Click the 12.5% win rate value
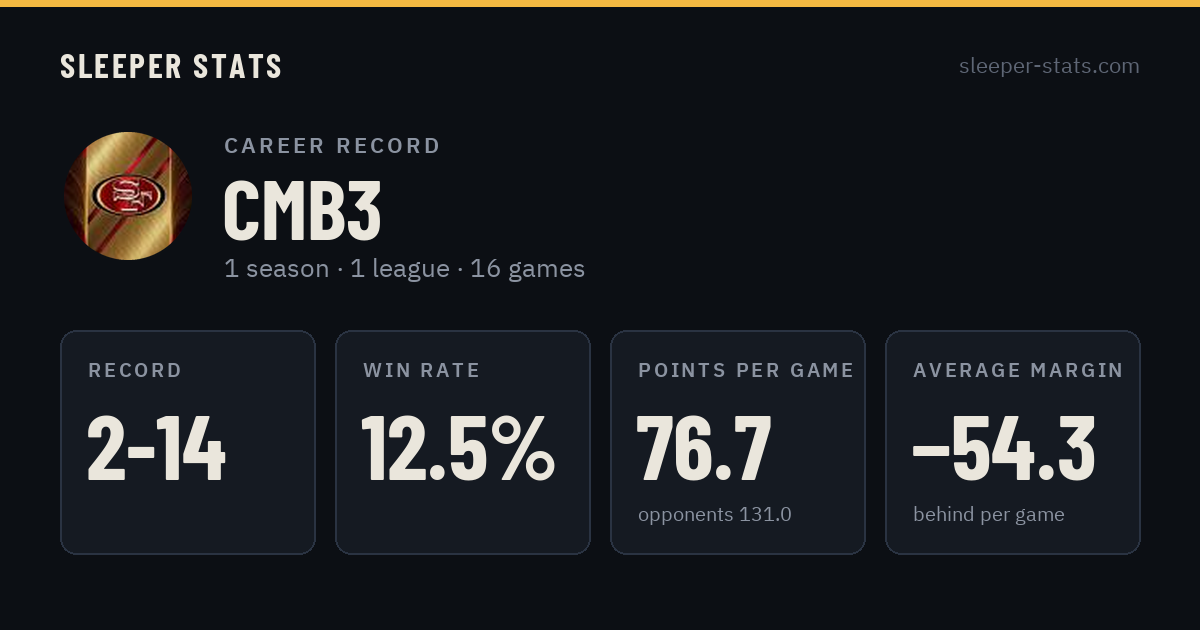This screenshot has height=630, width=1200. (x=458, y=449)
